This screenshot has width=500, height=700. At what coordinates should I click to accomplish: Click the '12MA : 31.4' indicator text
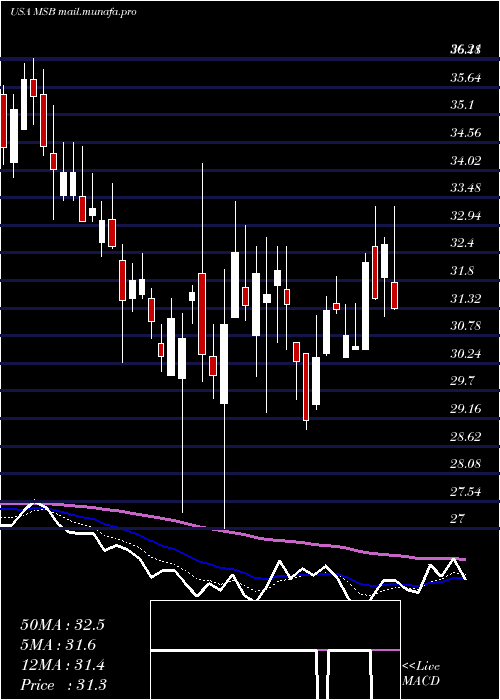pyautogui.click(x=62, y=665)
